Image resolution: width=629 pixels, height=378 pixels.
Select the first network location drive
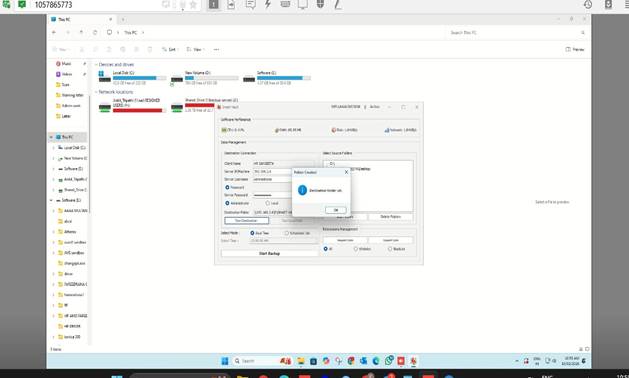click(132, 105)
